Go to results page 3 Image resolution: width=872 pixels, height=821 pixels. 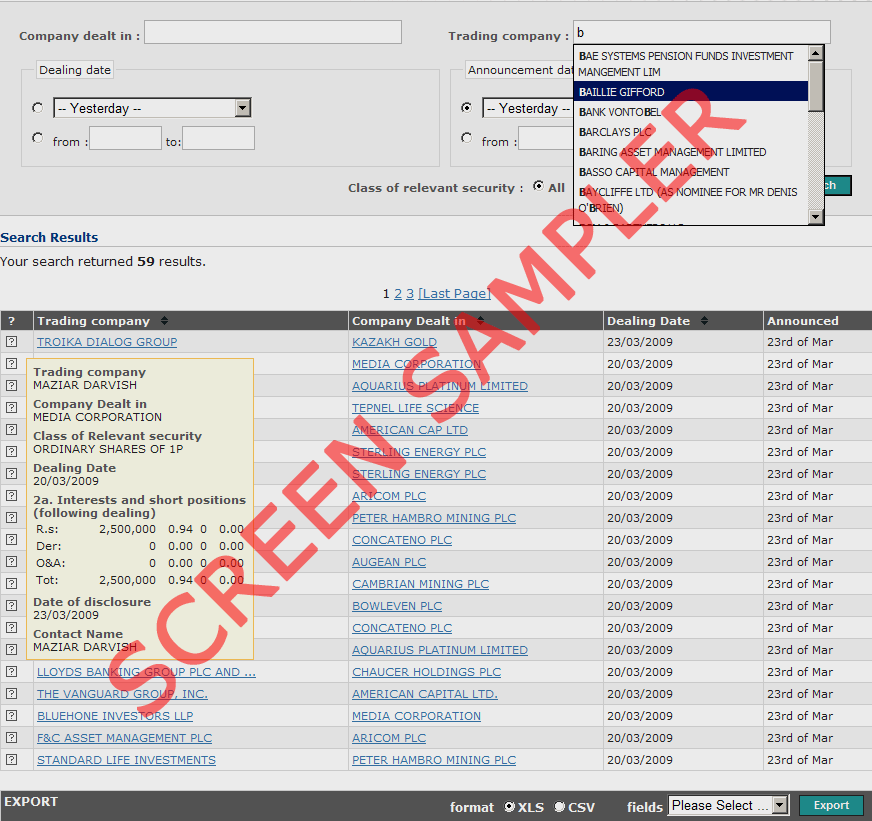[x=410, y=294]
